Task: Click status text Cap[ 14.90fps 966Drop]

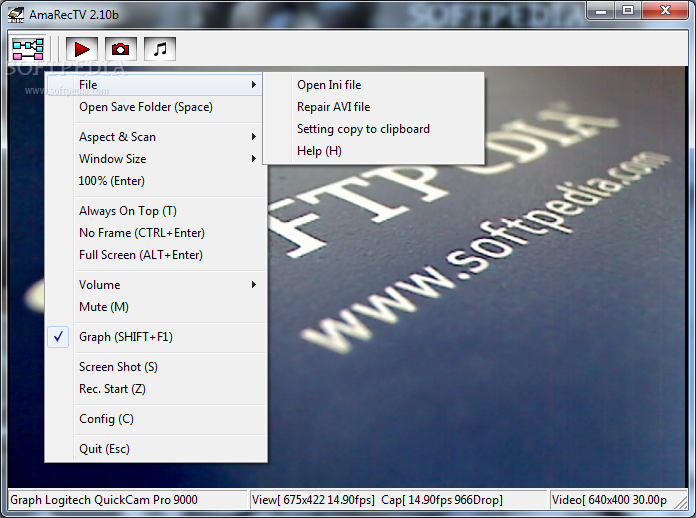Action: click(442, 500)
